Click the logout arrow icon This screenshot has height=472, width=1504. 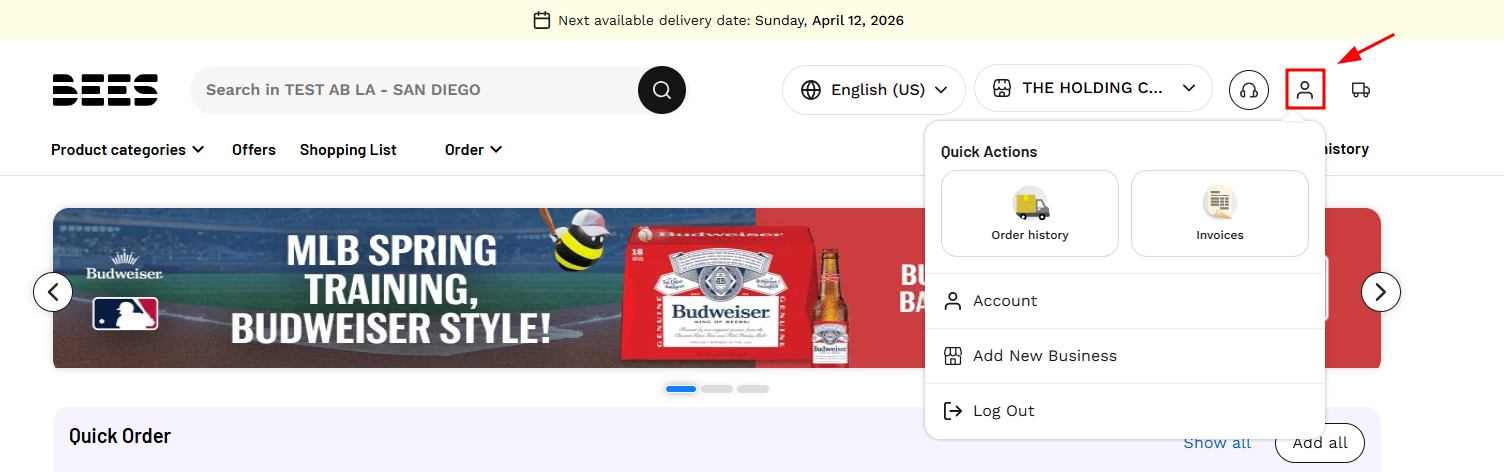(953, 411)
